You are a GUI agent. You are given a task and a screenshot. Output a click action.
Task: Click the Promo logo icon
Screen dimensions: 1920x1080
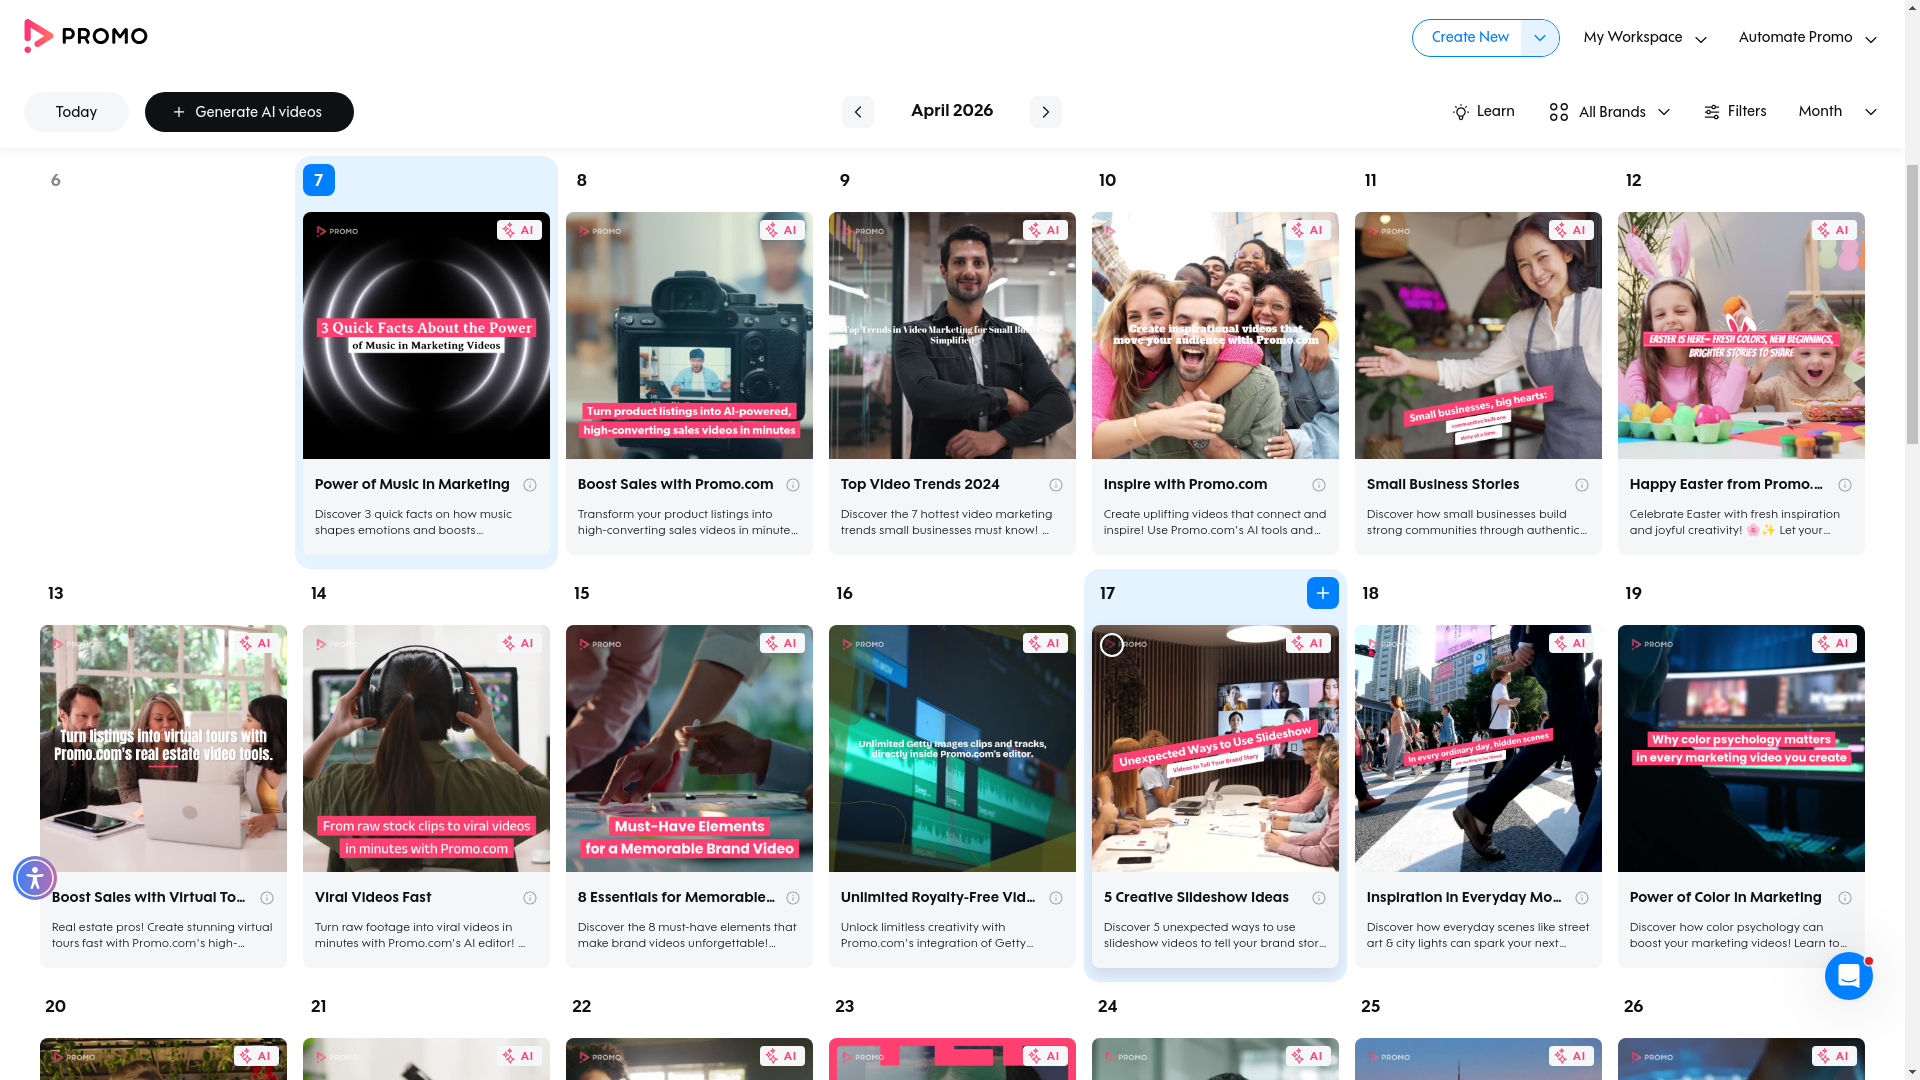tap(38, 36)
